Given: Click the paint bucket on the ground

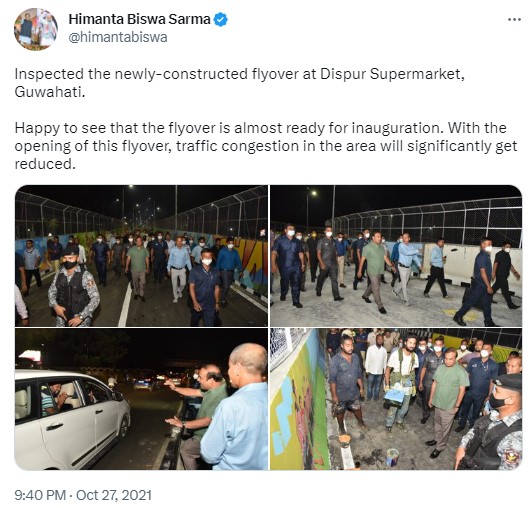Looking at the screenshot, I should (393, 457).
